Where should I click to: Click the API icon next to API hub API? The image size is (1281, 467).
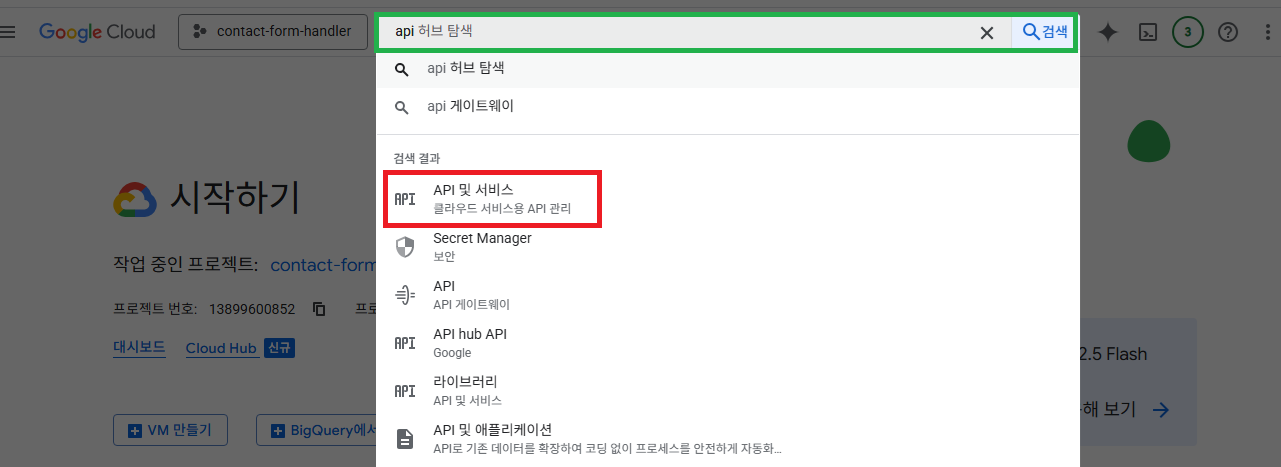point(405,342)
